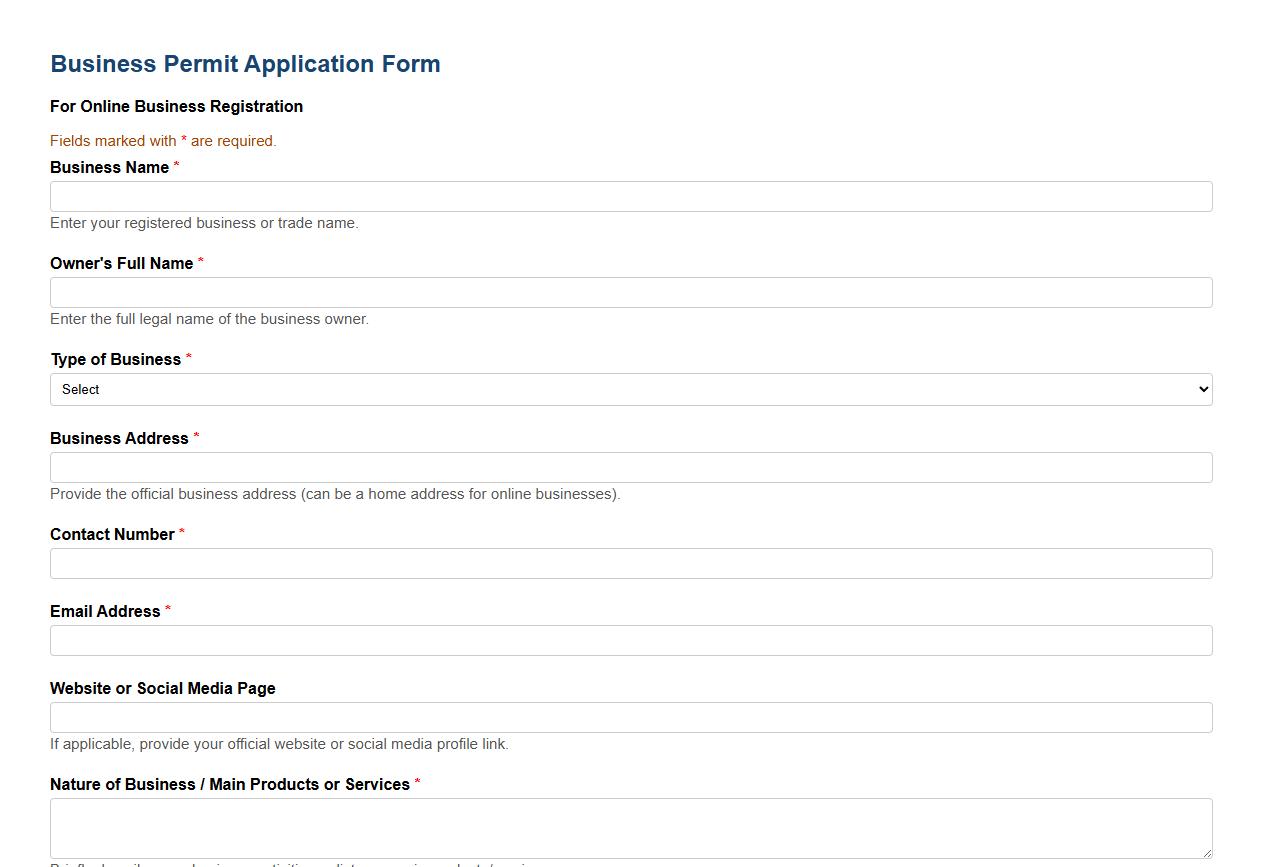
Task: Open the Type of Business dropdown
Action: pyautogui.click(x=630, y=389)
